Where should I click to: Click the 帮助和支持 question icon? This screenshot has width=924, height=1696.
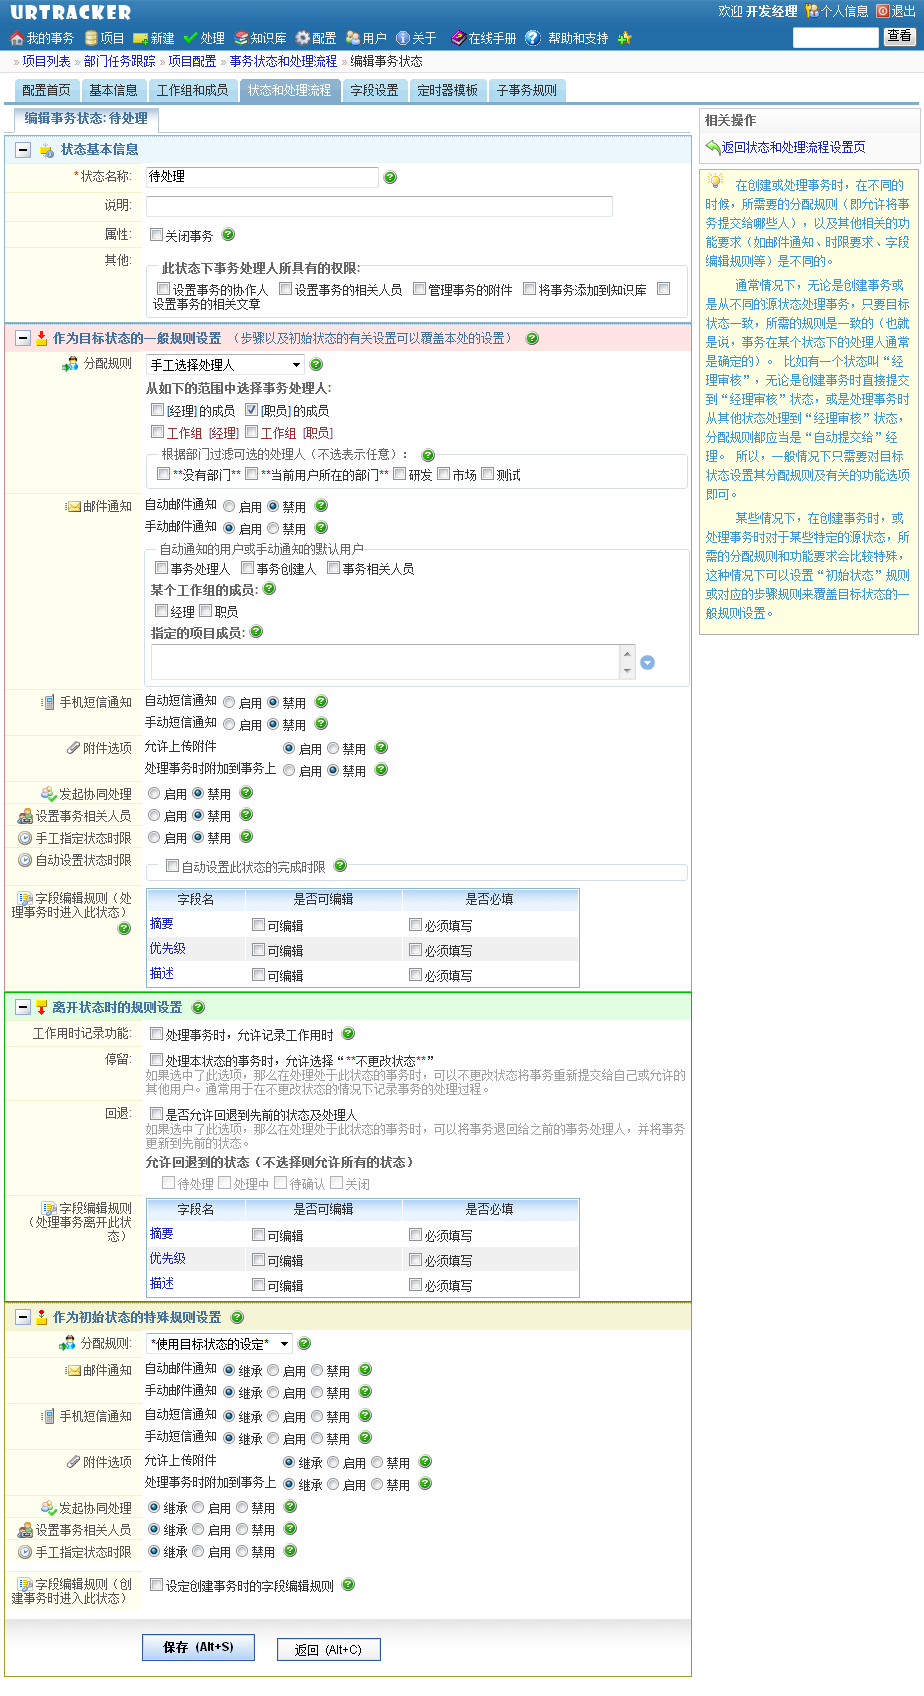pyautogui.click(x=533, y=38)
